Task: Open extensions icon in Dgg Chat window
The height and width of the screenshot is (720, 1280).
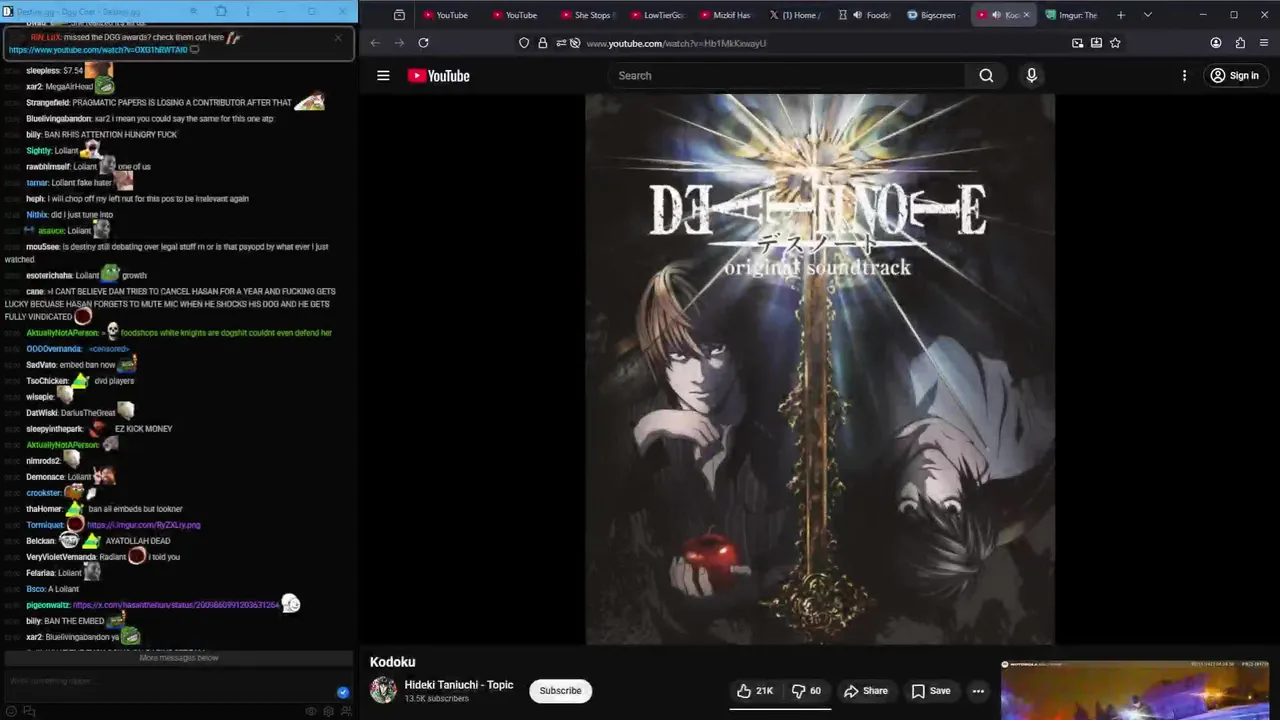Action: 221,11
